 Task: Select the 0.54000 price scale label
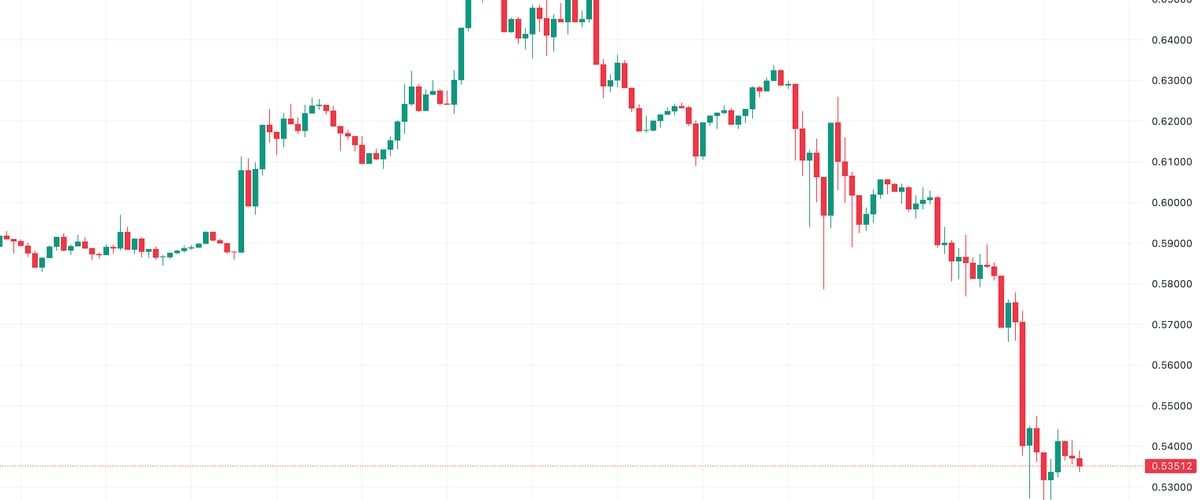coord(1171,447)
